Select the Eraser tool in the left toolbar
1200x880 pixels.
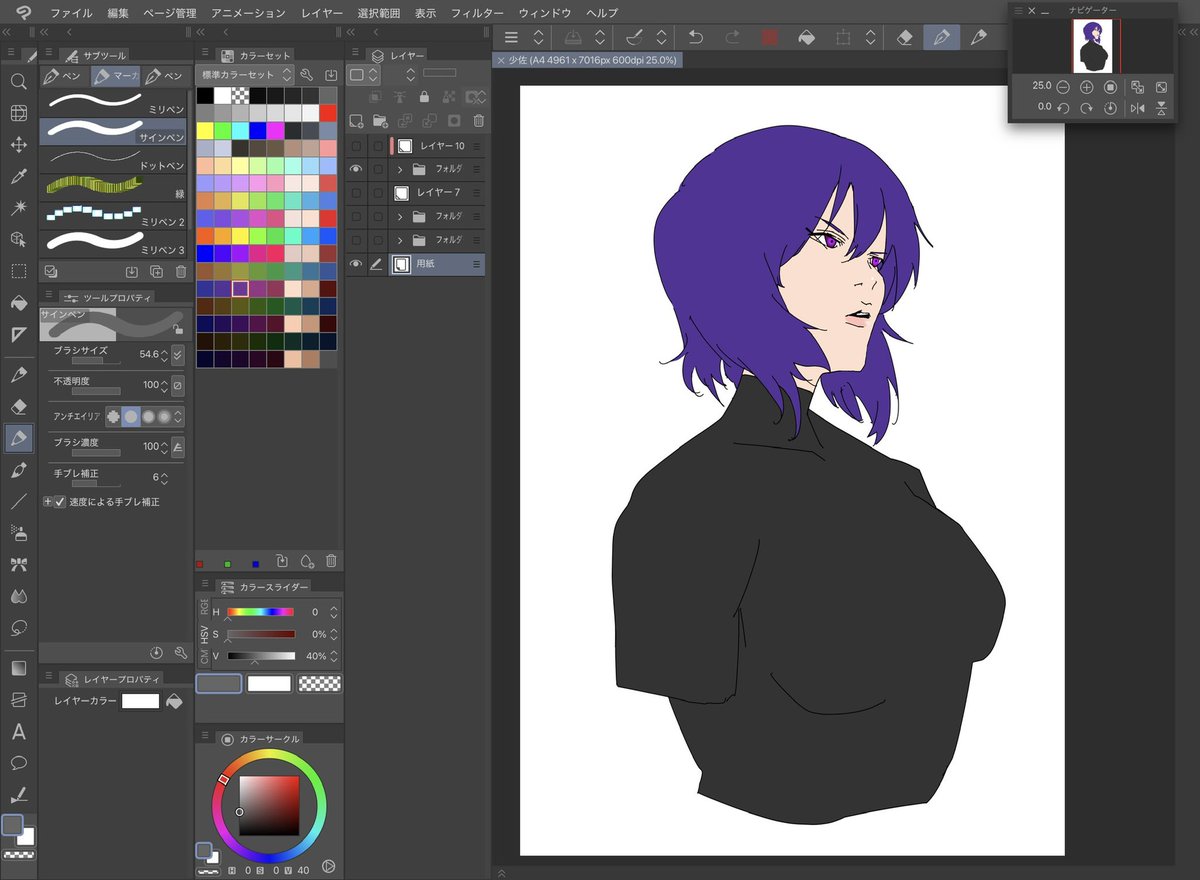(x=18, y=406)
